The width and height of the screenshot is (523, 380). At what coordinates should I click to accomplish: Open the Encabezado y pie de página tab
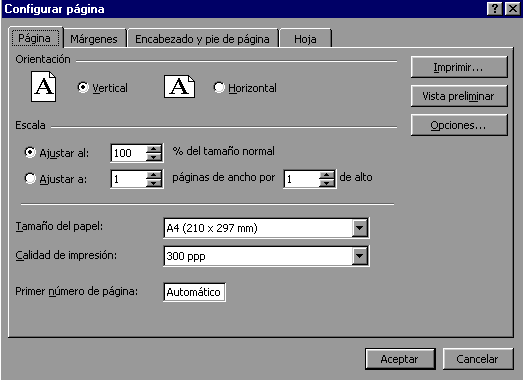[x=202, y=39]
